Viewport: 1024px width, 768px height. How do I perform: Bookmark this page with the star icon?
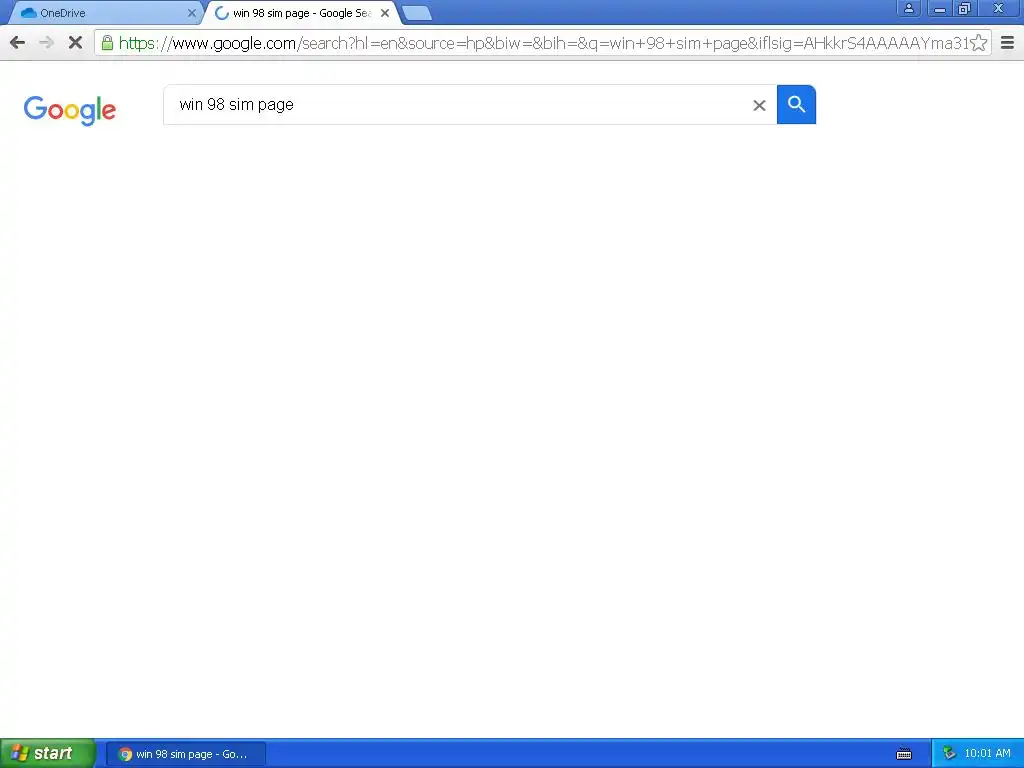tap(978, 43)
